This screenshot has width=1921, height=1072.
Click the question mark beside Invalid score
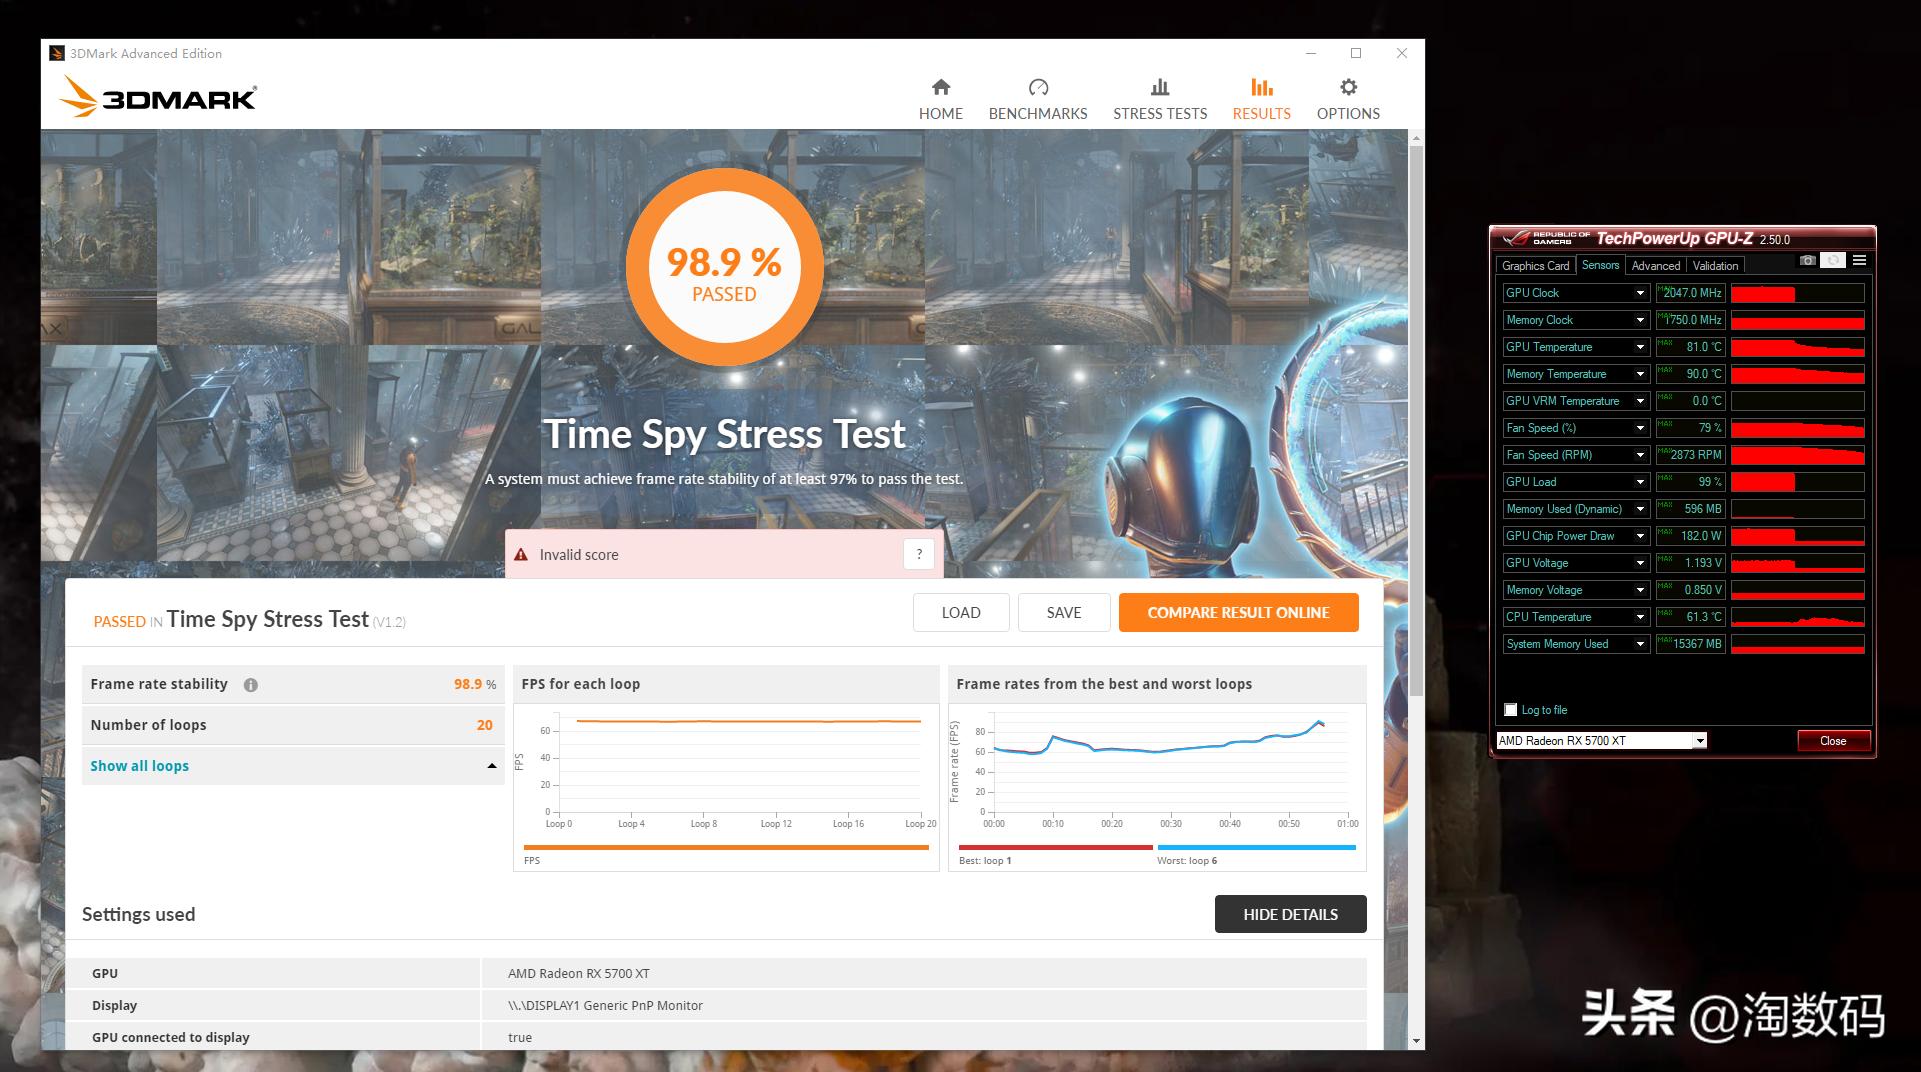point(919,554)
